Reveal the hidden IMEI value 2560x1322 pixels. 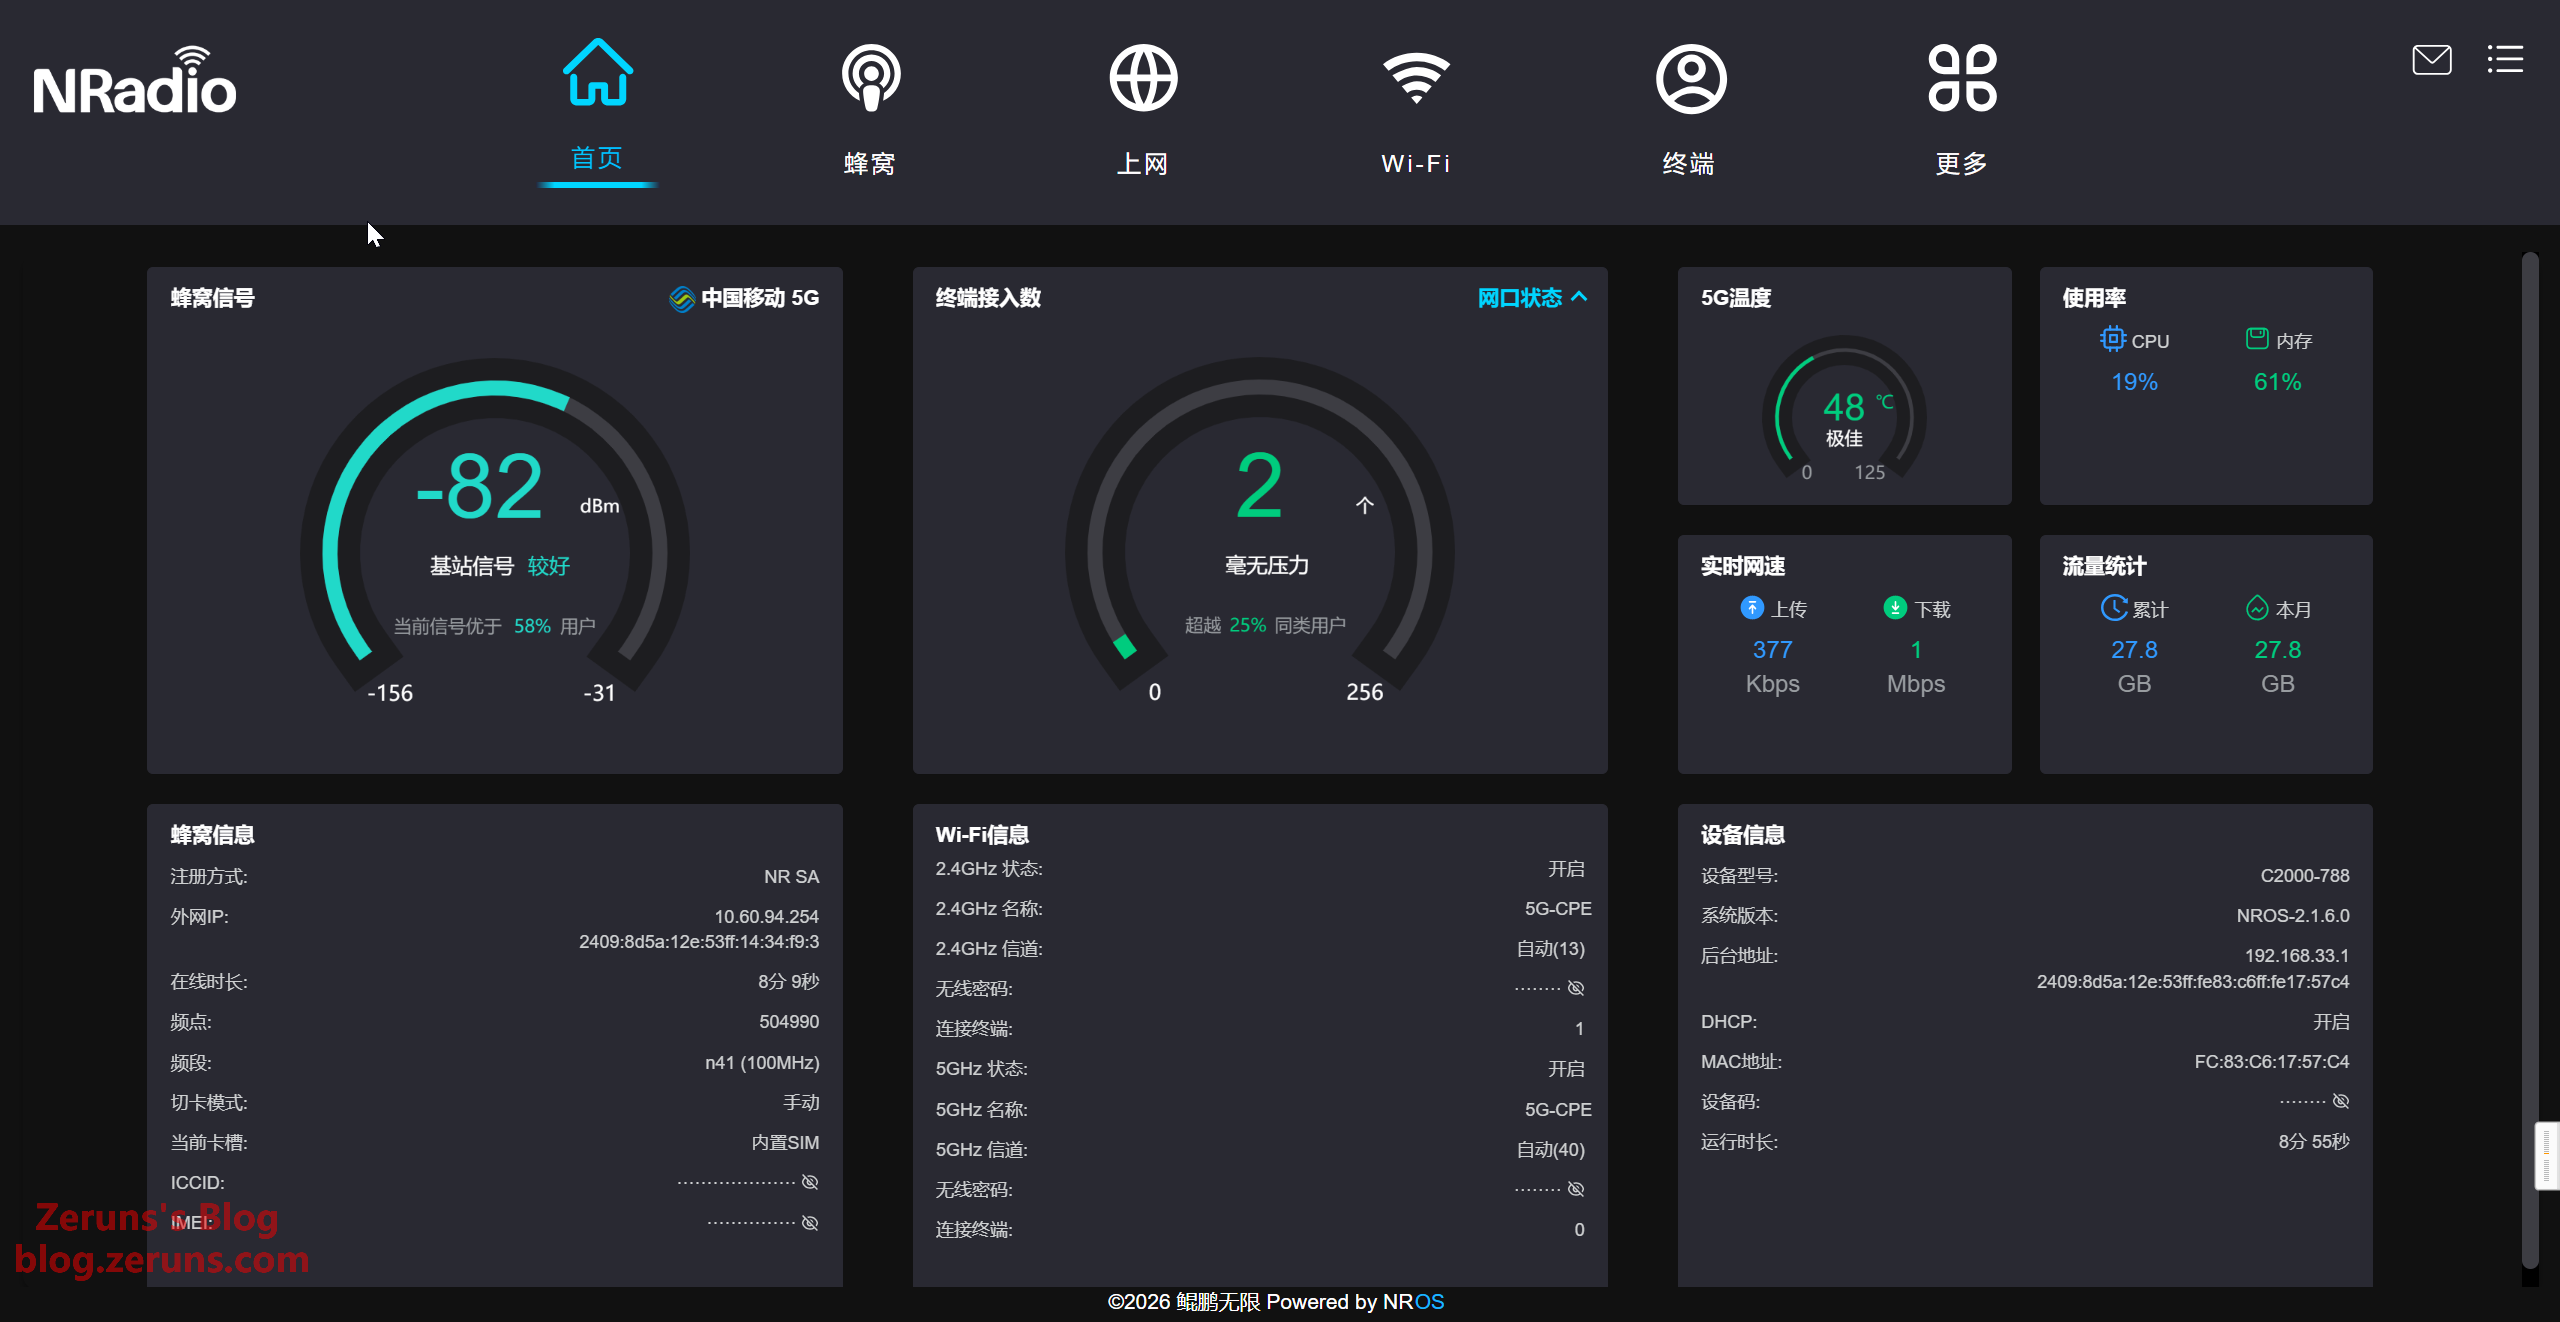pos(810,1223)
